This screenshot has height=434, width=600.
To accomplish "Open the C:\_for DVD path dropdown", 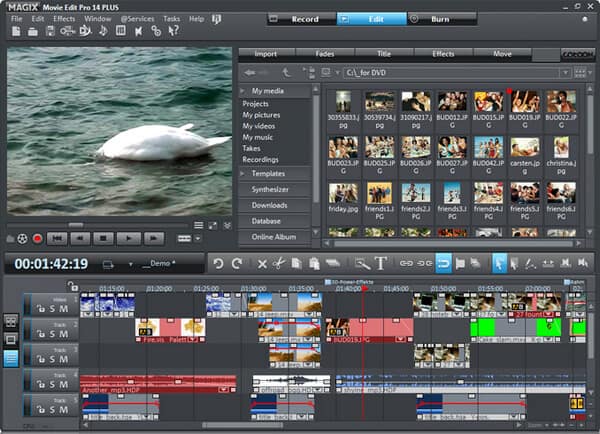I will (565, 73).
